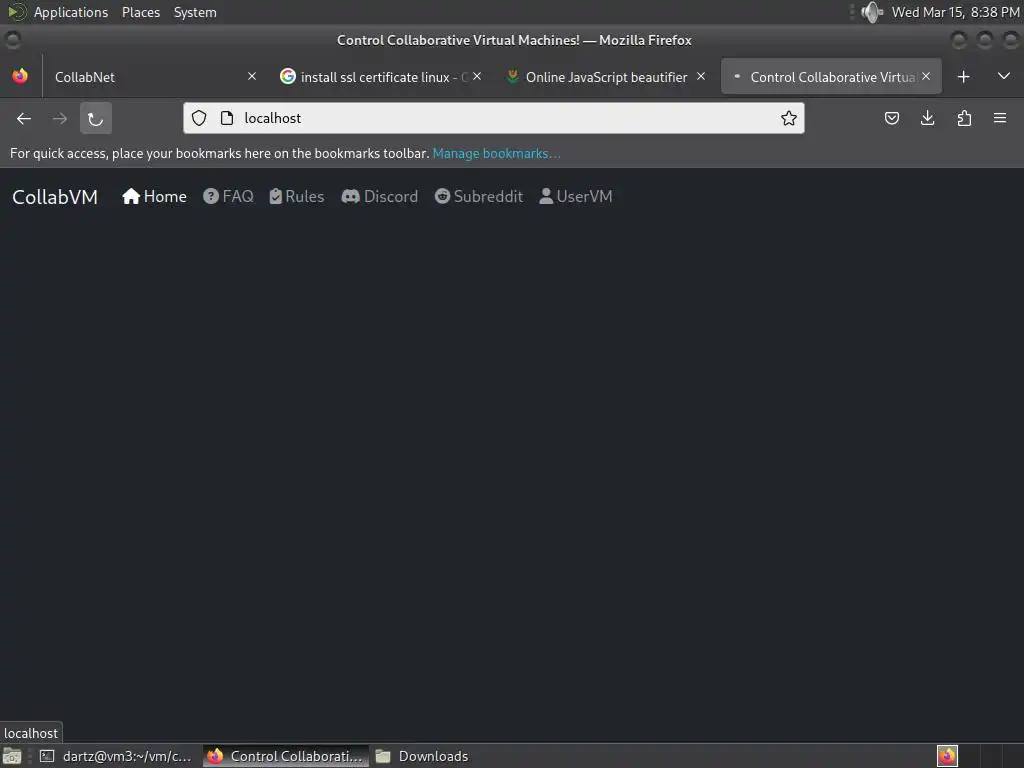Click the site information page icon
This screenshot has width=1024, height=768.
point(227,118)
